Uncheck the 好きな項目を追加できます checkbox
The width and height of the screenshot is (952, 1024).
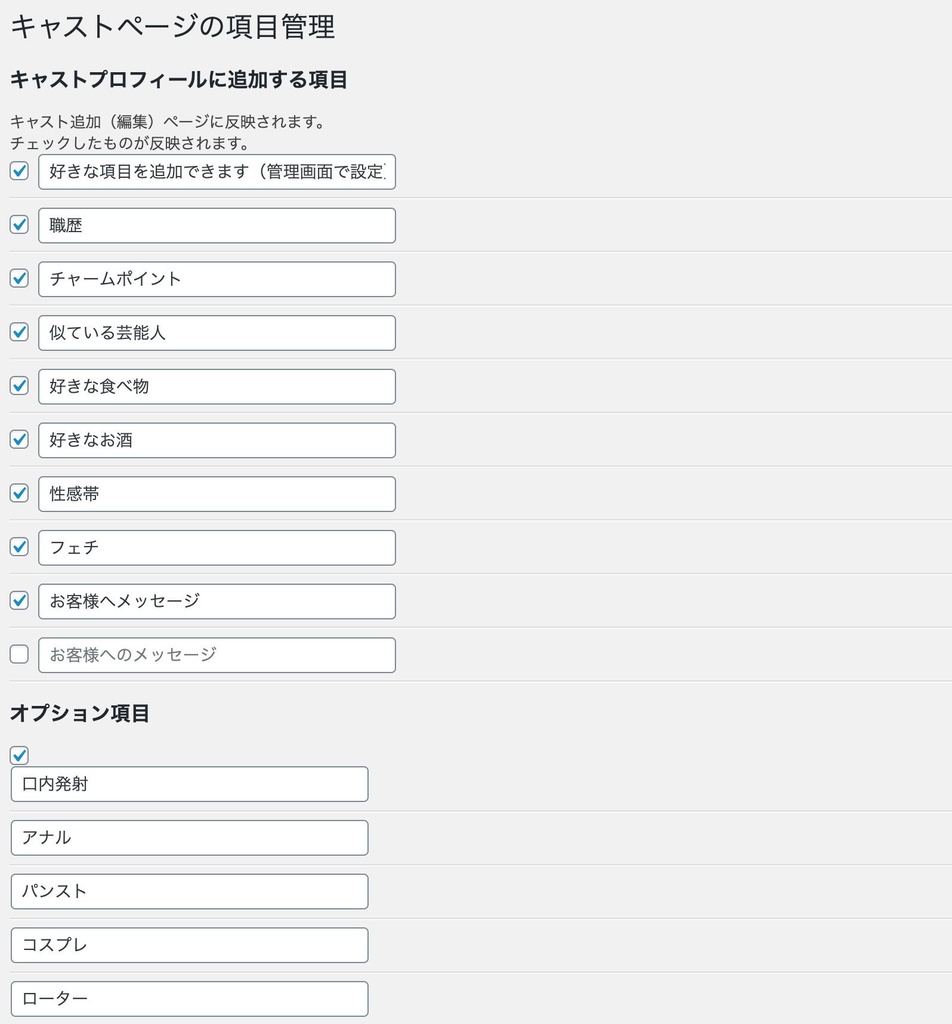click(18, 171)
